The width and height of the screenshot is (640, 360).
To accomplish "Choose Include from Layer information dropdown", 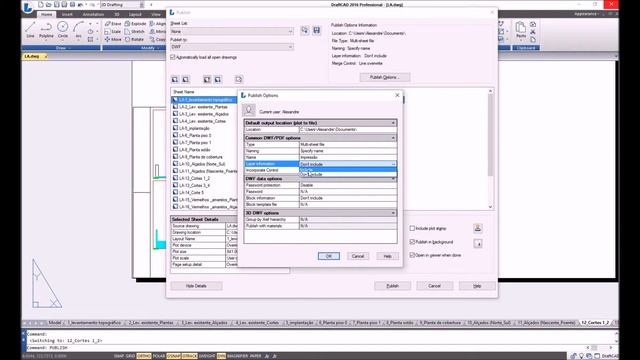I will (348, 169).
